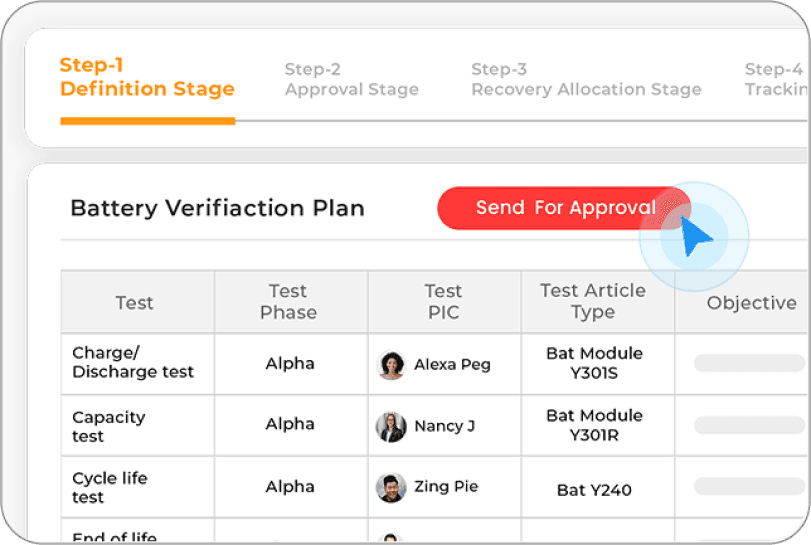Screen dimensions: 811x545
Task: Click the Bat Y240 article cell
Action: 594,490
